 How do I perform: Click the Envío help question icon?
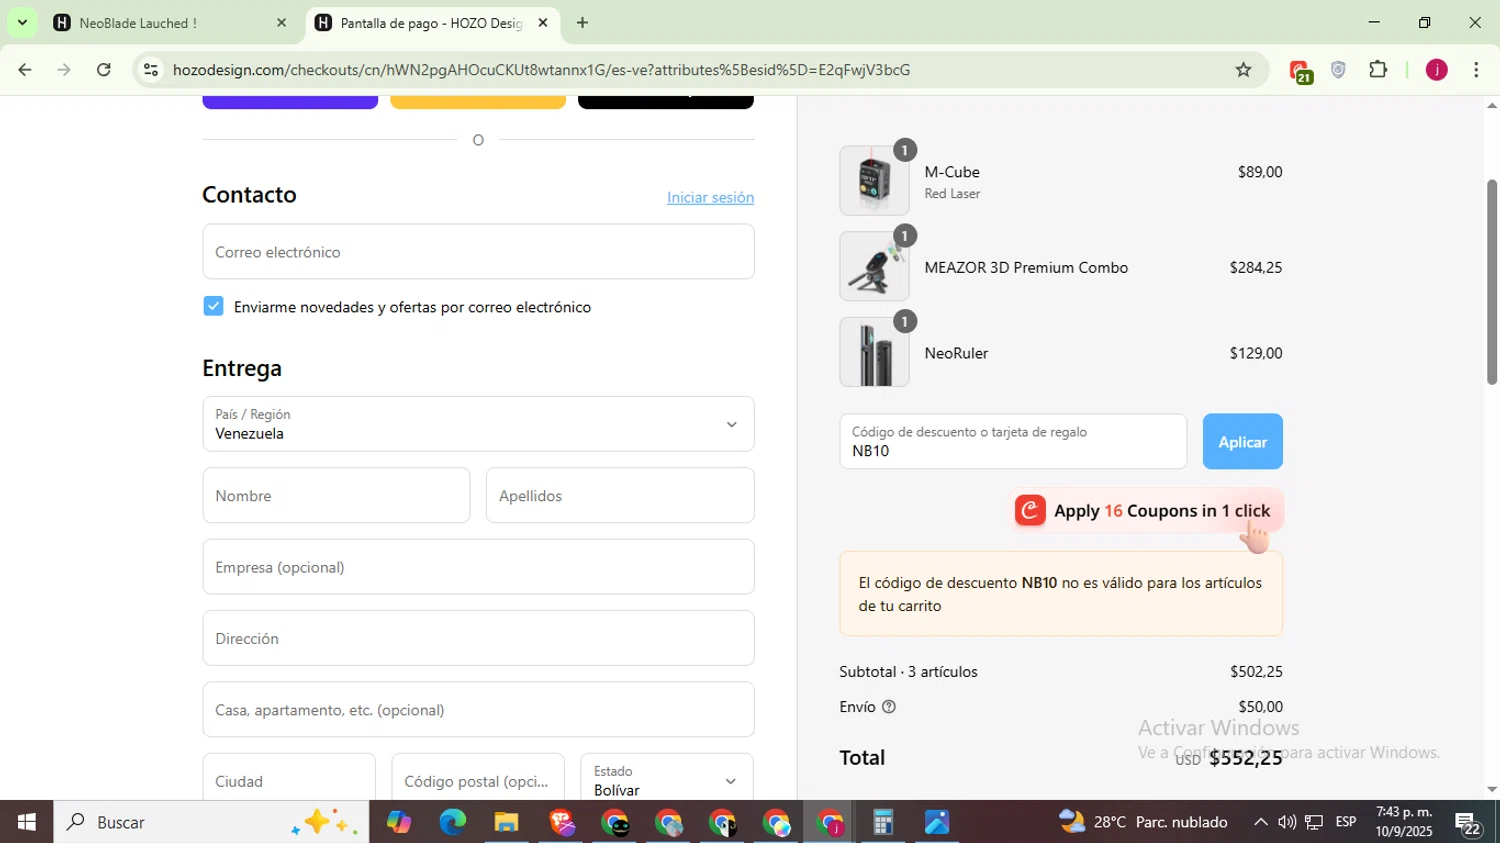[889, 707]
